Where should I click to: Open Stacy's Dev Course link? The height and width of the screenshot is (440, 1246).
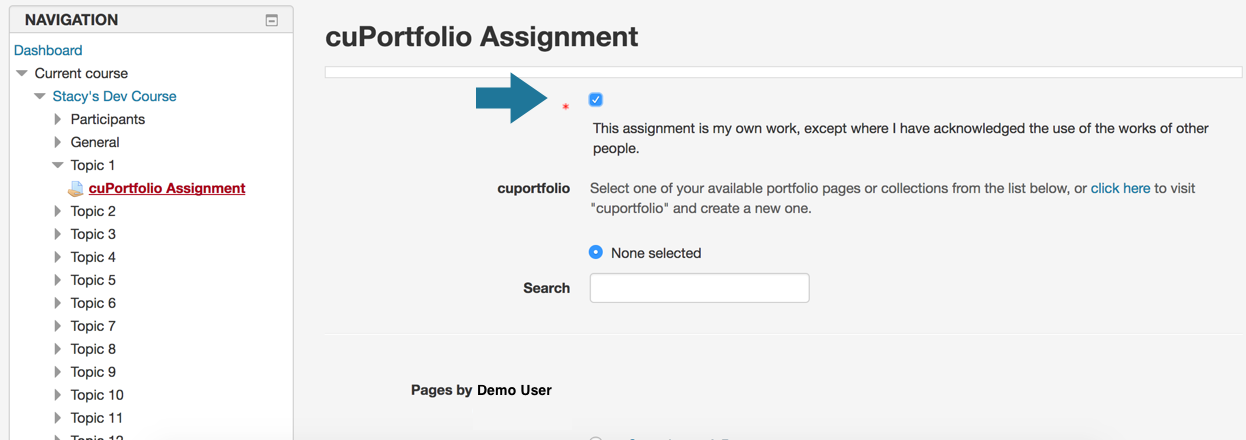click(114, 96)
